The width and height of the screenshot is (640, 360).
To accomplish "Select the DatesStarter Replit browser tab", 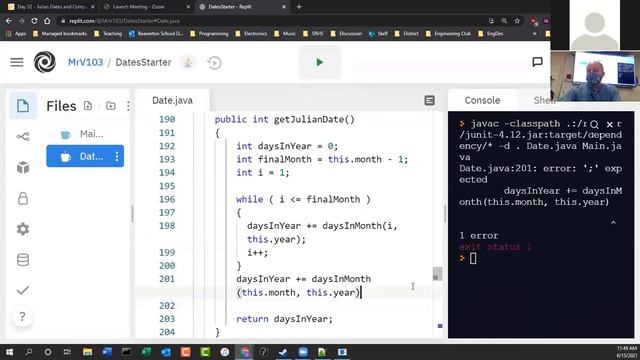I will point(242,7).
